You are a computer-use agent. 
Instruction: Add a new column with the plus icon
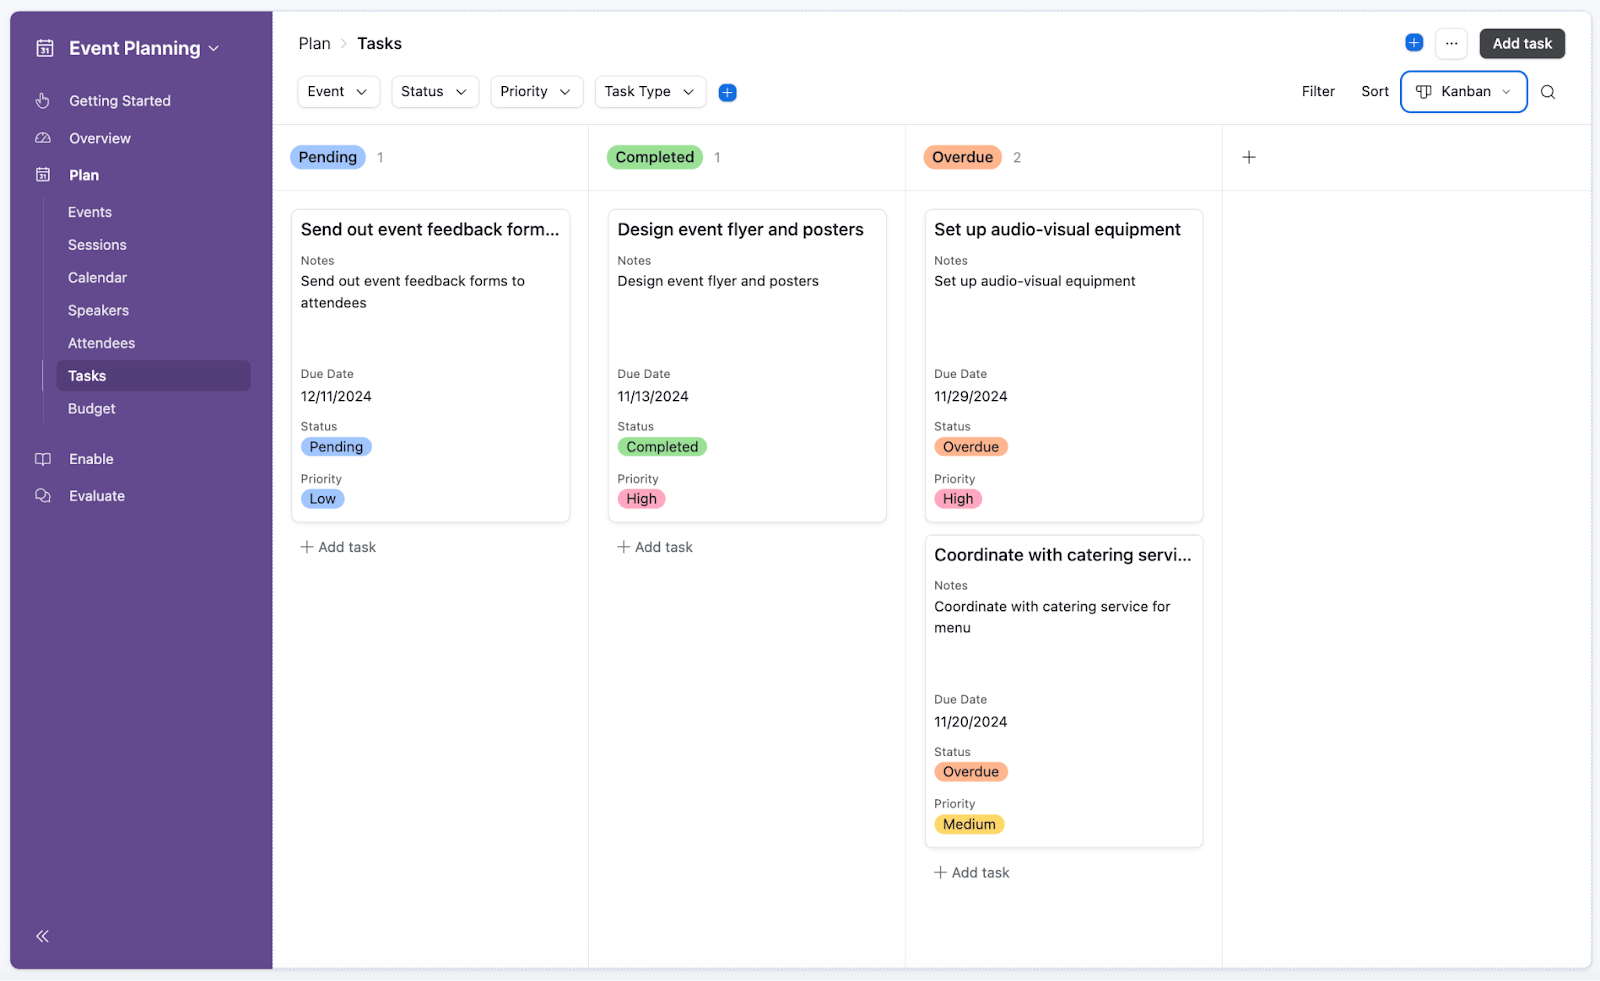pos(1249,157)
